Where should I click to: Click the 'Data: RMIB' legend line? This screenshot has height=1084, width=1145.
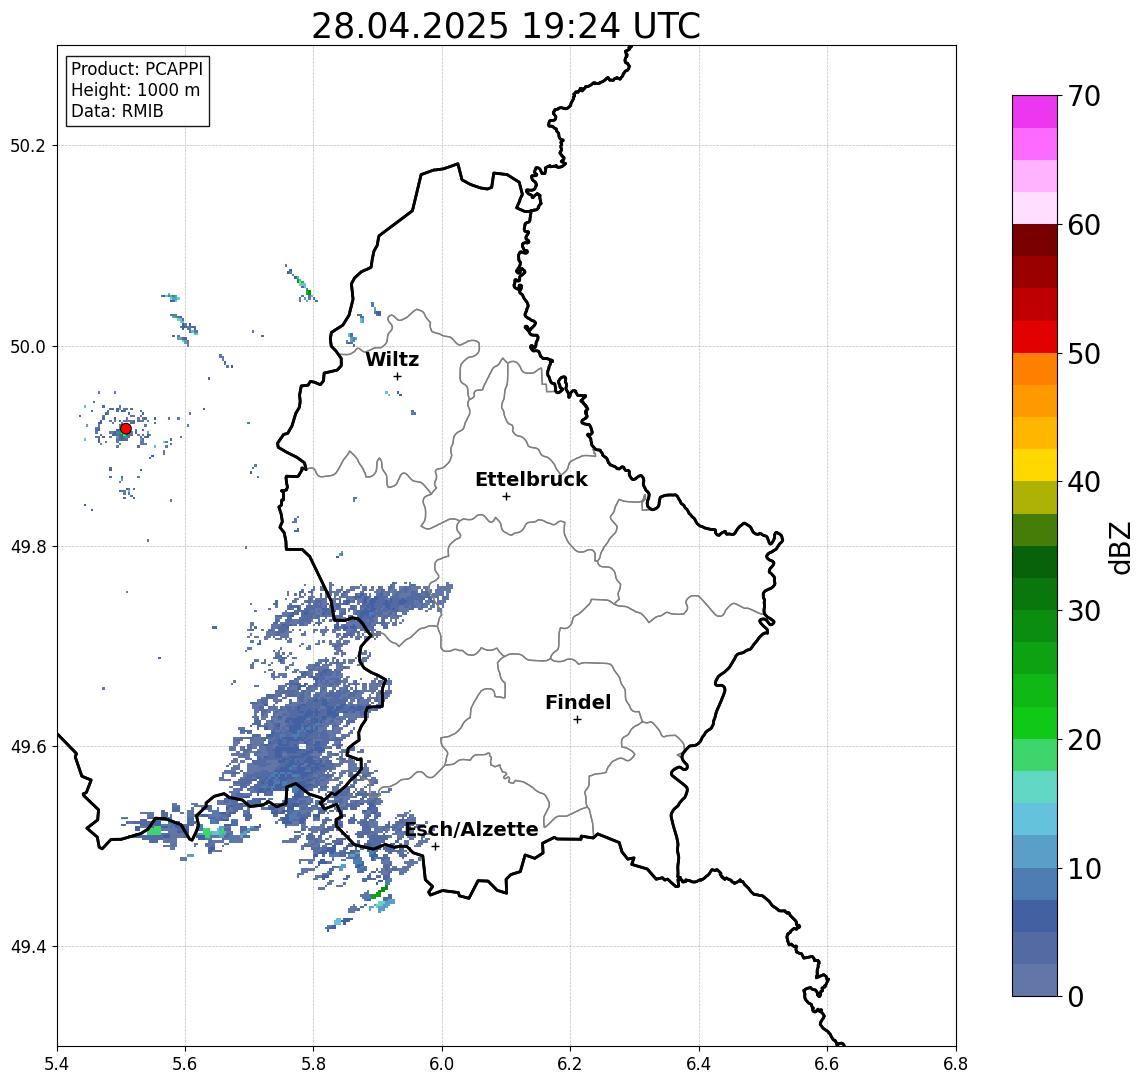117,111
